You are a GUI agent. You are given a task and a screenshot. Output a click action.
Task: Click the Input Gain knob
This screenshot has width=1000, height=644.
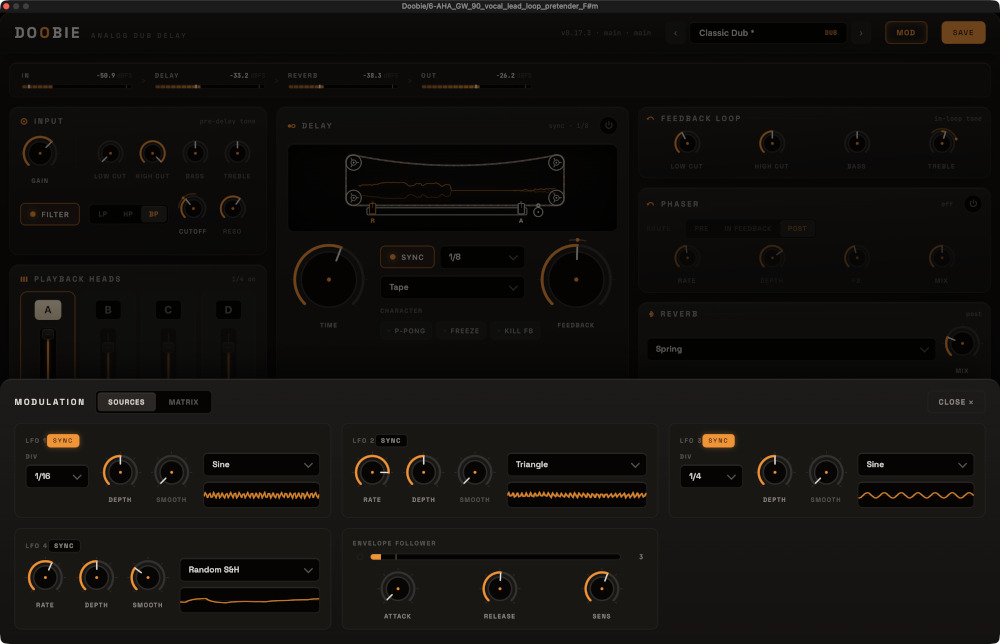point(40,153)
